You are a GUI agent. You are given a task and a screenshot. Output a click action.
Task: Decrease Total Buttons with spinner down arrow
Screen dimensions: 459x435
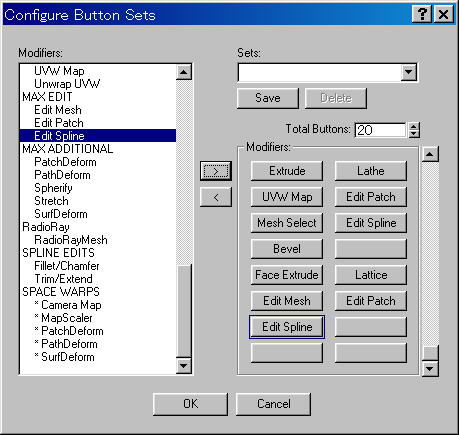[x=414, y=134]
